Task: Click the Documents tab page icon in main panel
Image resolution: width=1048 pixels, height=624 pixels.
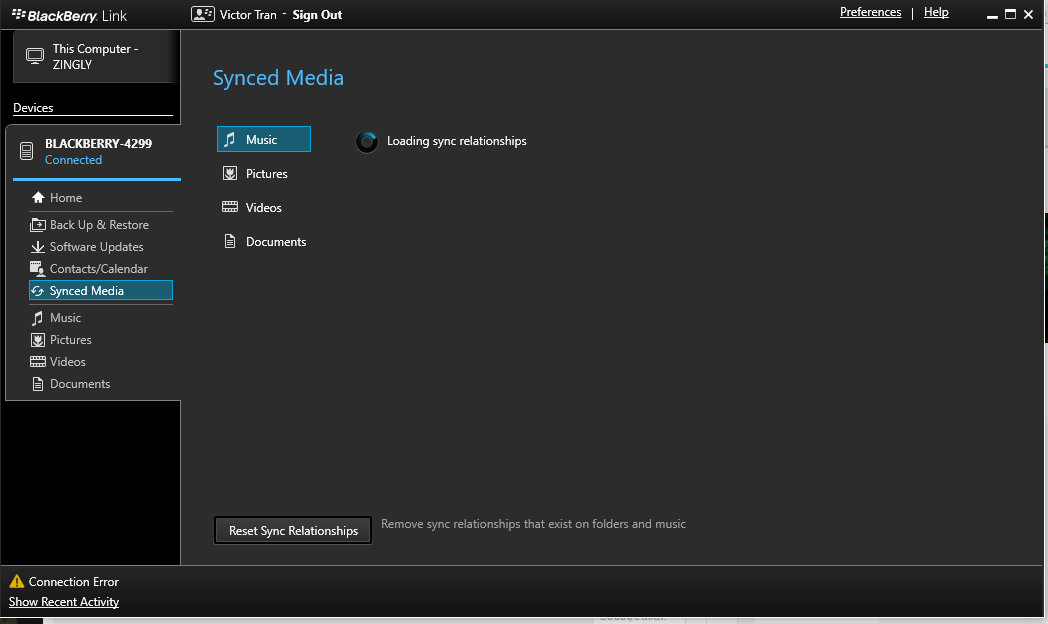Action: (x=230, y=241)
